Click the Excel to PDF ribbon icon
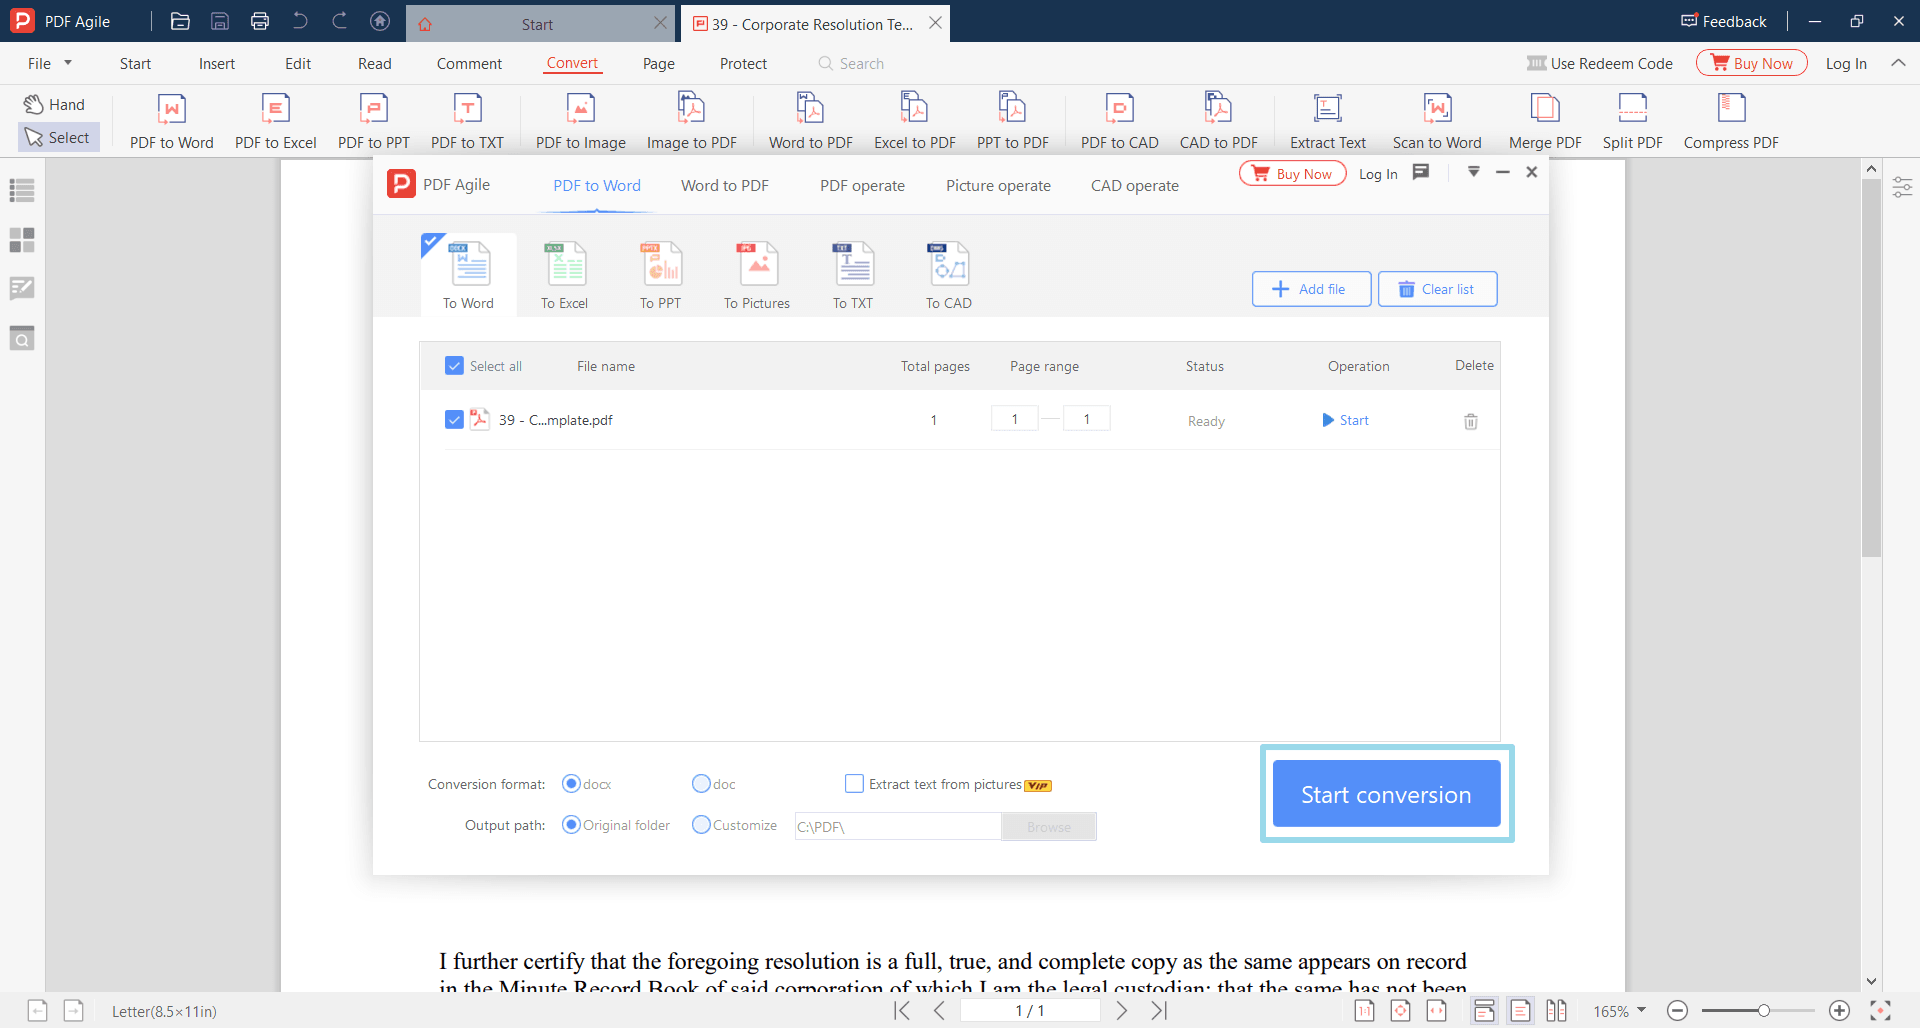The height and width of the screenshot is (1028, 1920). pos(915,121)
